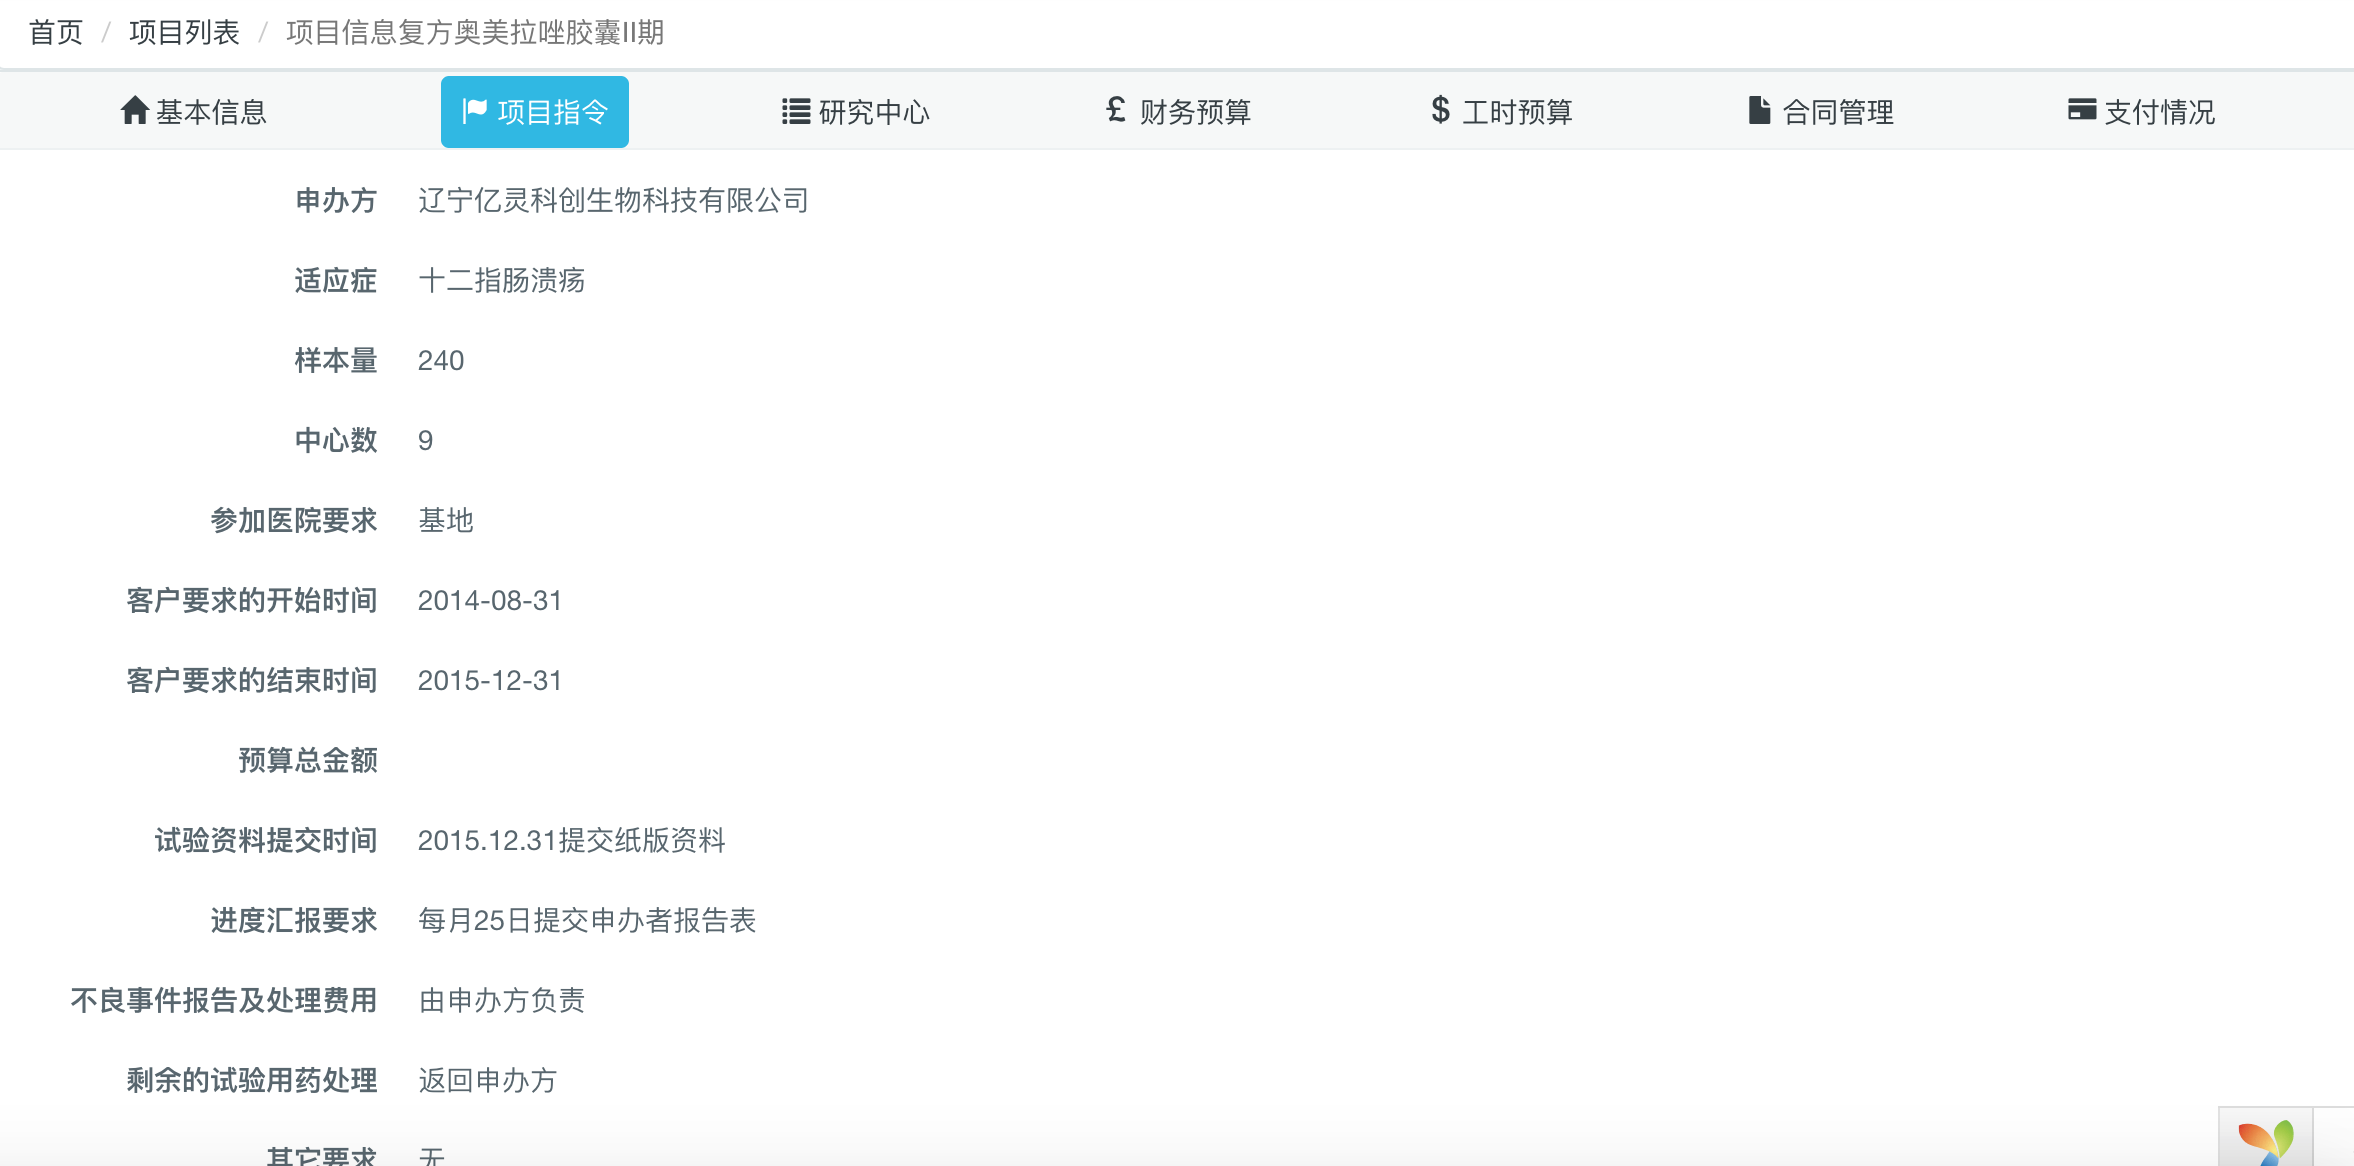Click the credit card icon beside 支付情况
The width and height of the screenshot is (2354, 1166).
pyautogui.click(x=2082, y=110)
